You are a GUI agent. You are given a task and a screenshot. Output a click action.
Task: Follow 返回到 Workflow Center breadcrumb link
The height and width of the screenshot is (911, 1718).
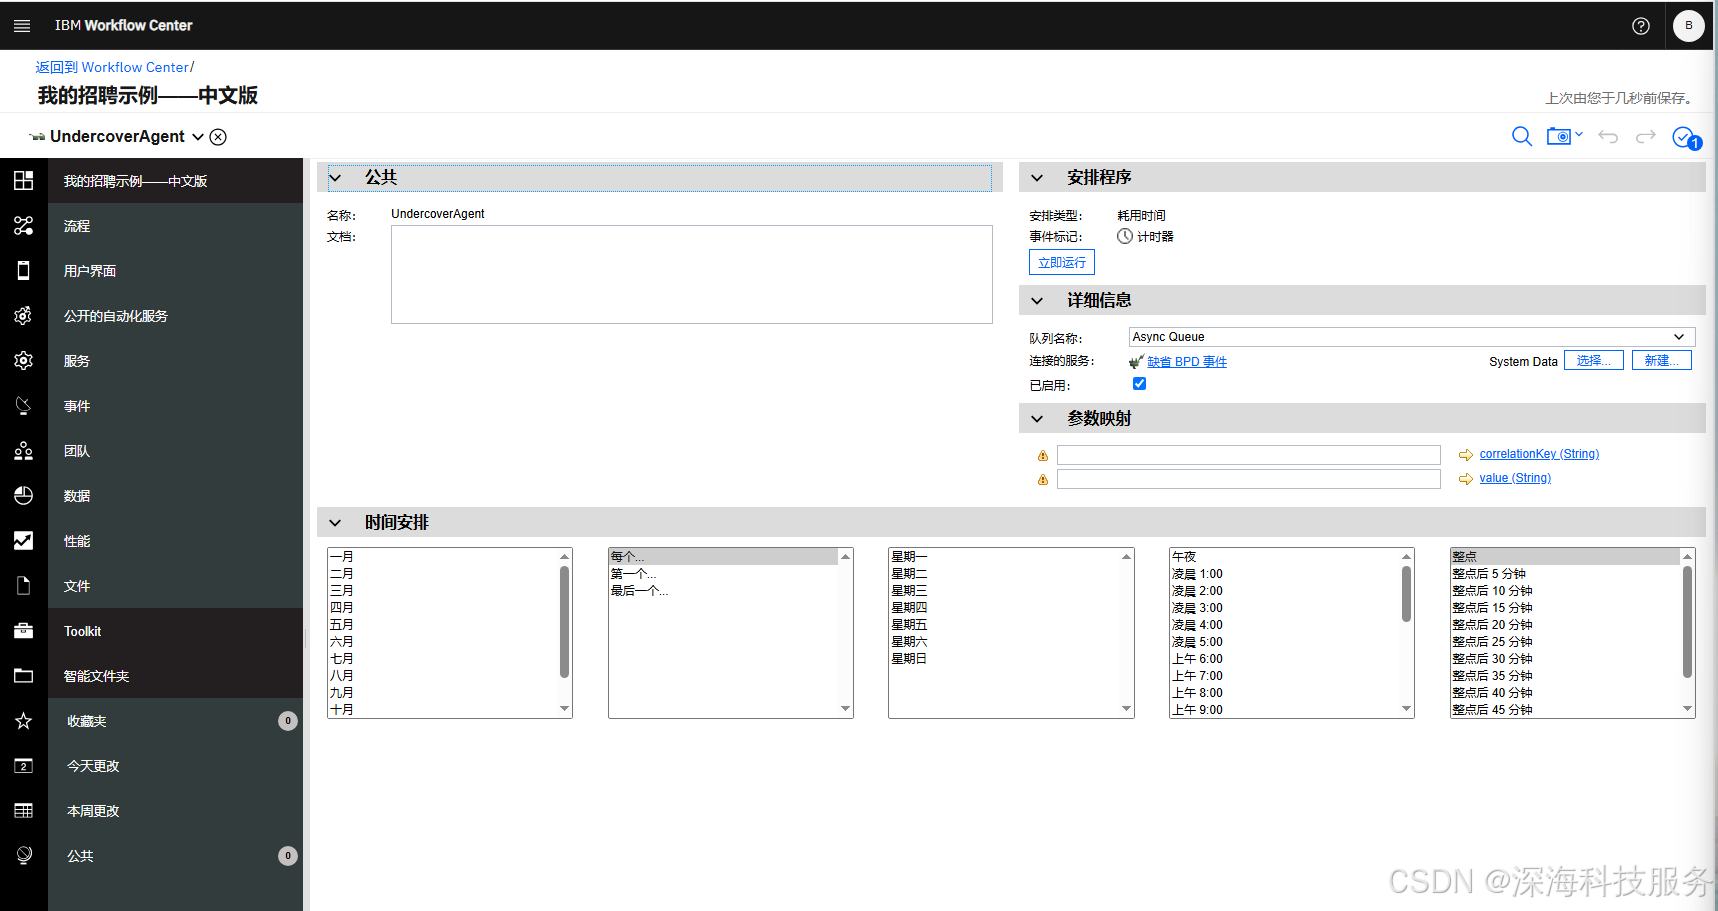coord(112,67)
